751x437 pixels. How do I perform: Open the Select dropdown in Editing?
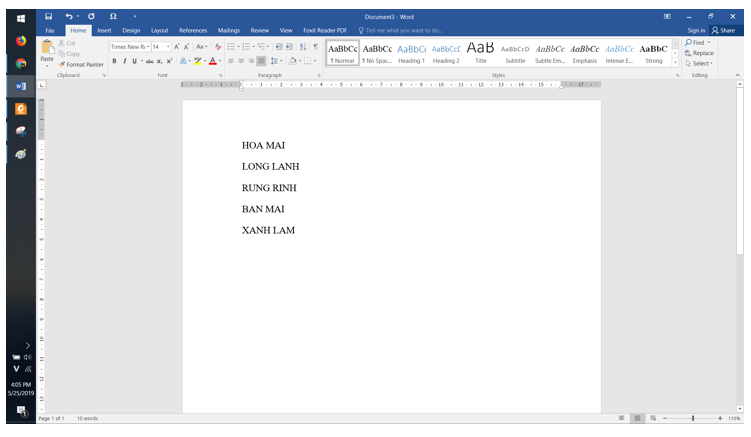point(699,63)
